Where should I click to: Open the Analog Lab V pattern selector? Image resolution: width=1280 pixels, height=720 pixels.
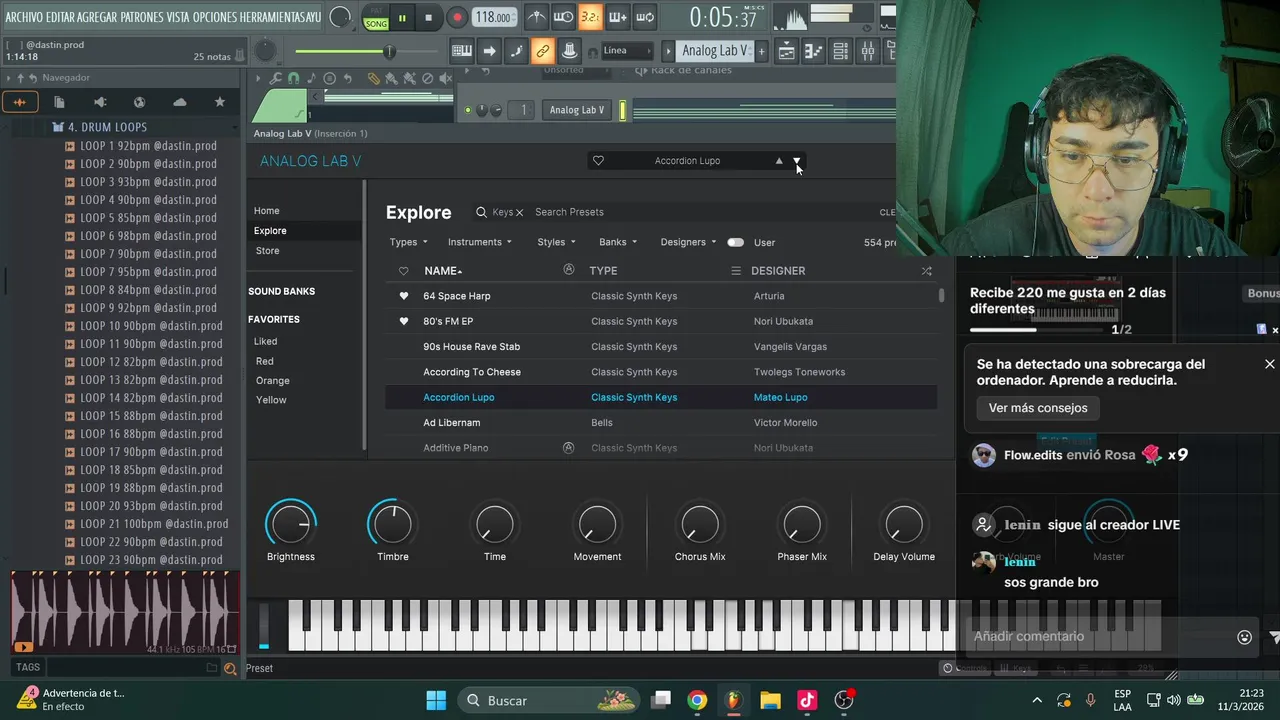click(714, 51)
